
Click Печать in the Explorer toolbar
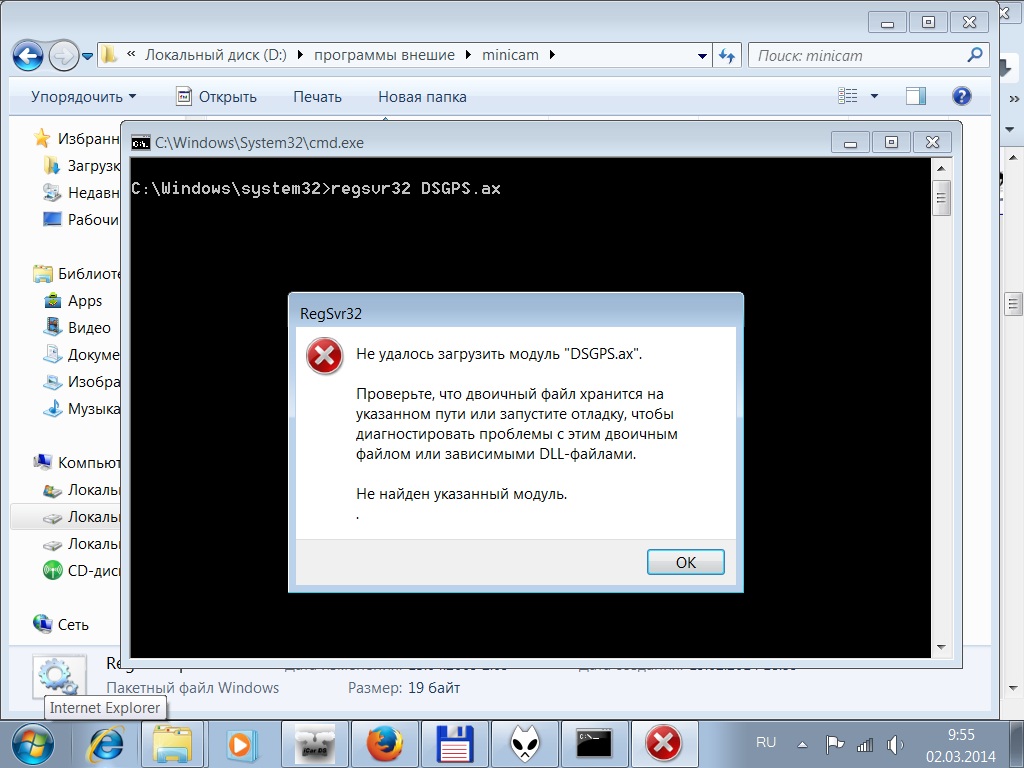317,97
